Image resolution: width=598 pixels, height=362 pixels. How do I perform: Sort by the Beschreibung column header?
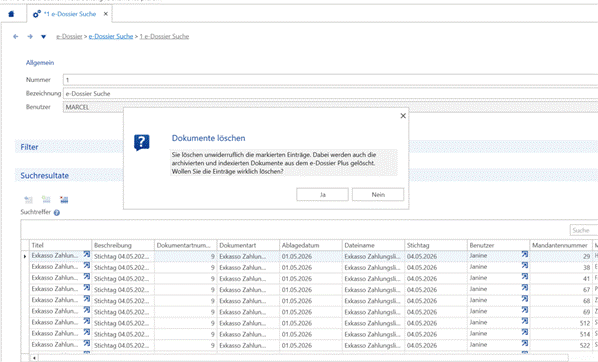point(123,245)
